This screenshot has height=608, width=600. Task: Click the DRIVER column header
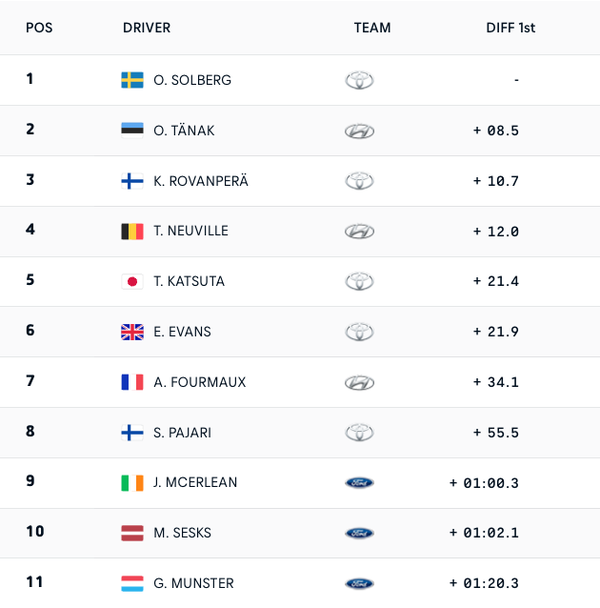pos(146,28)
